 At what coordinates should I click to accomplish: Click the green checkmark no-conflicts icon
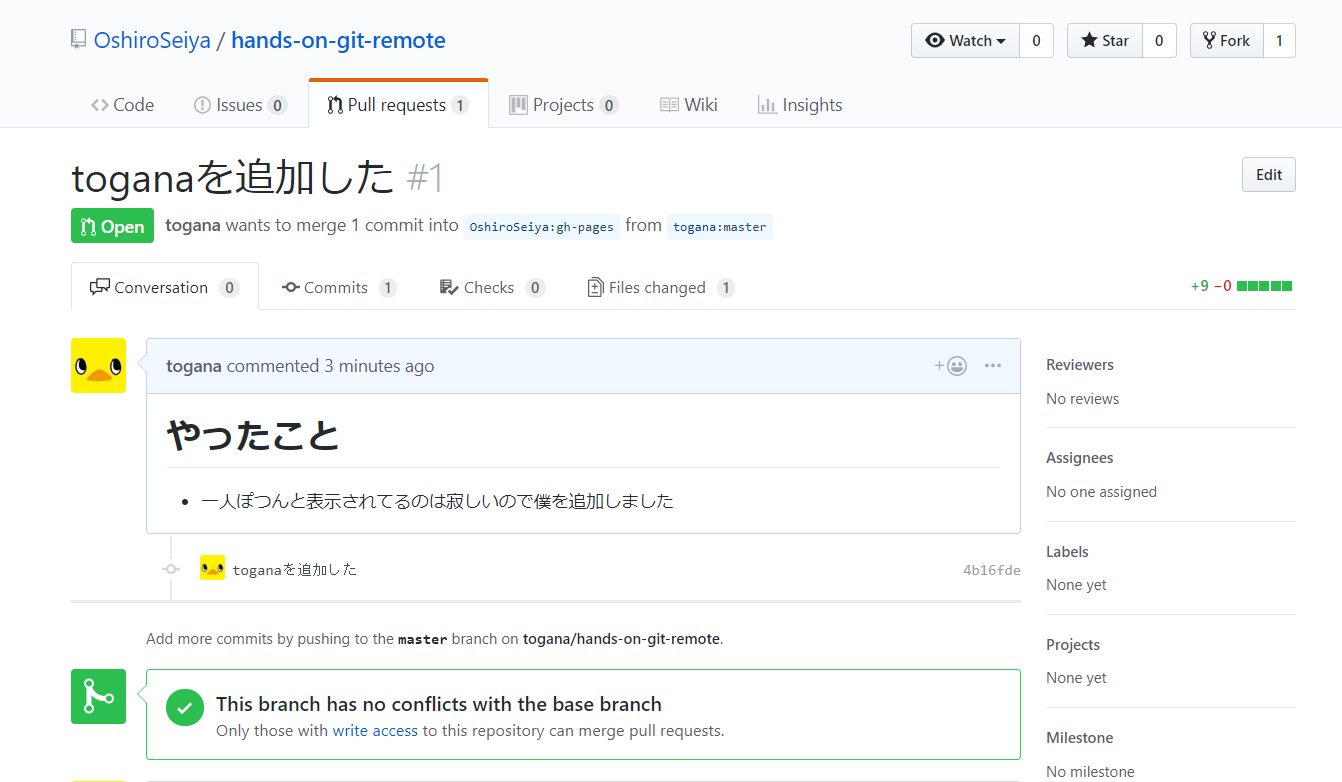185,707
